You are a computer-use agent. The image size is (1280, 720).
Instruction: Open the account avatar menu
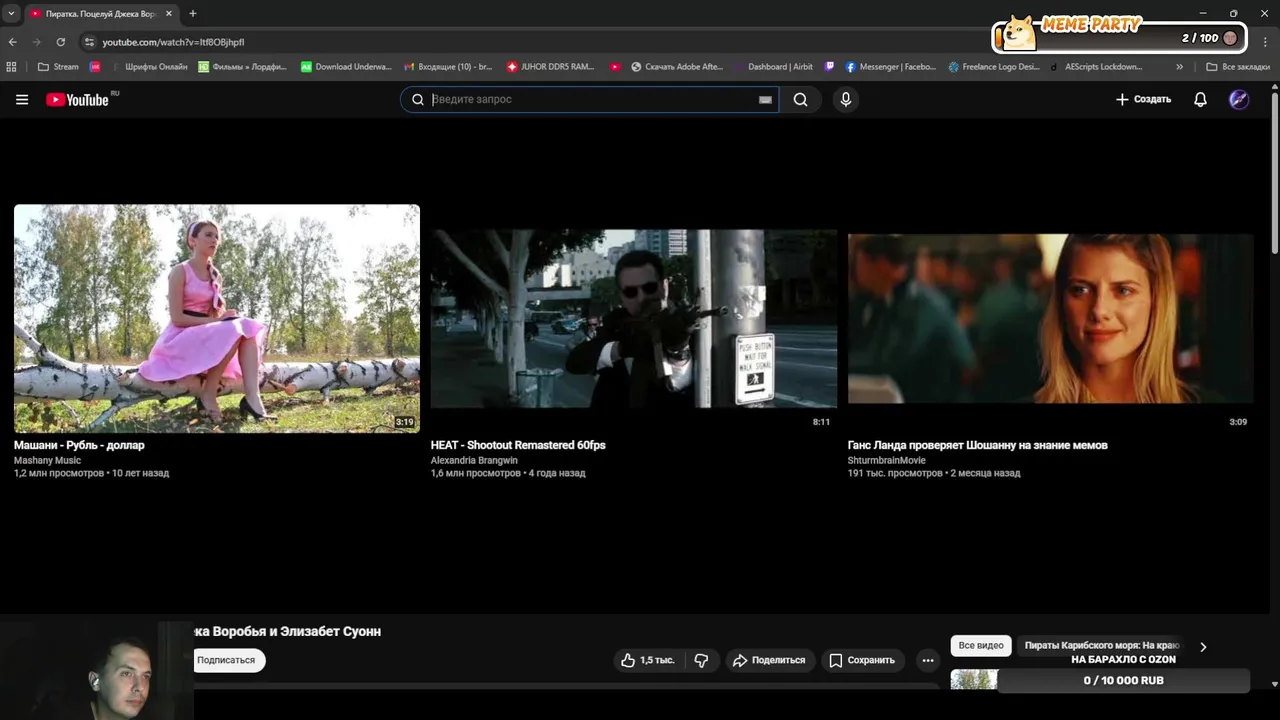coord(1239,99)
